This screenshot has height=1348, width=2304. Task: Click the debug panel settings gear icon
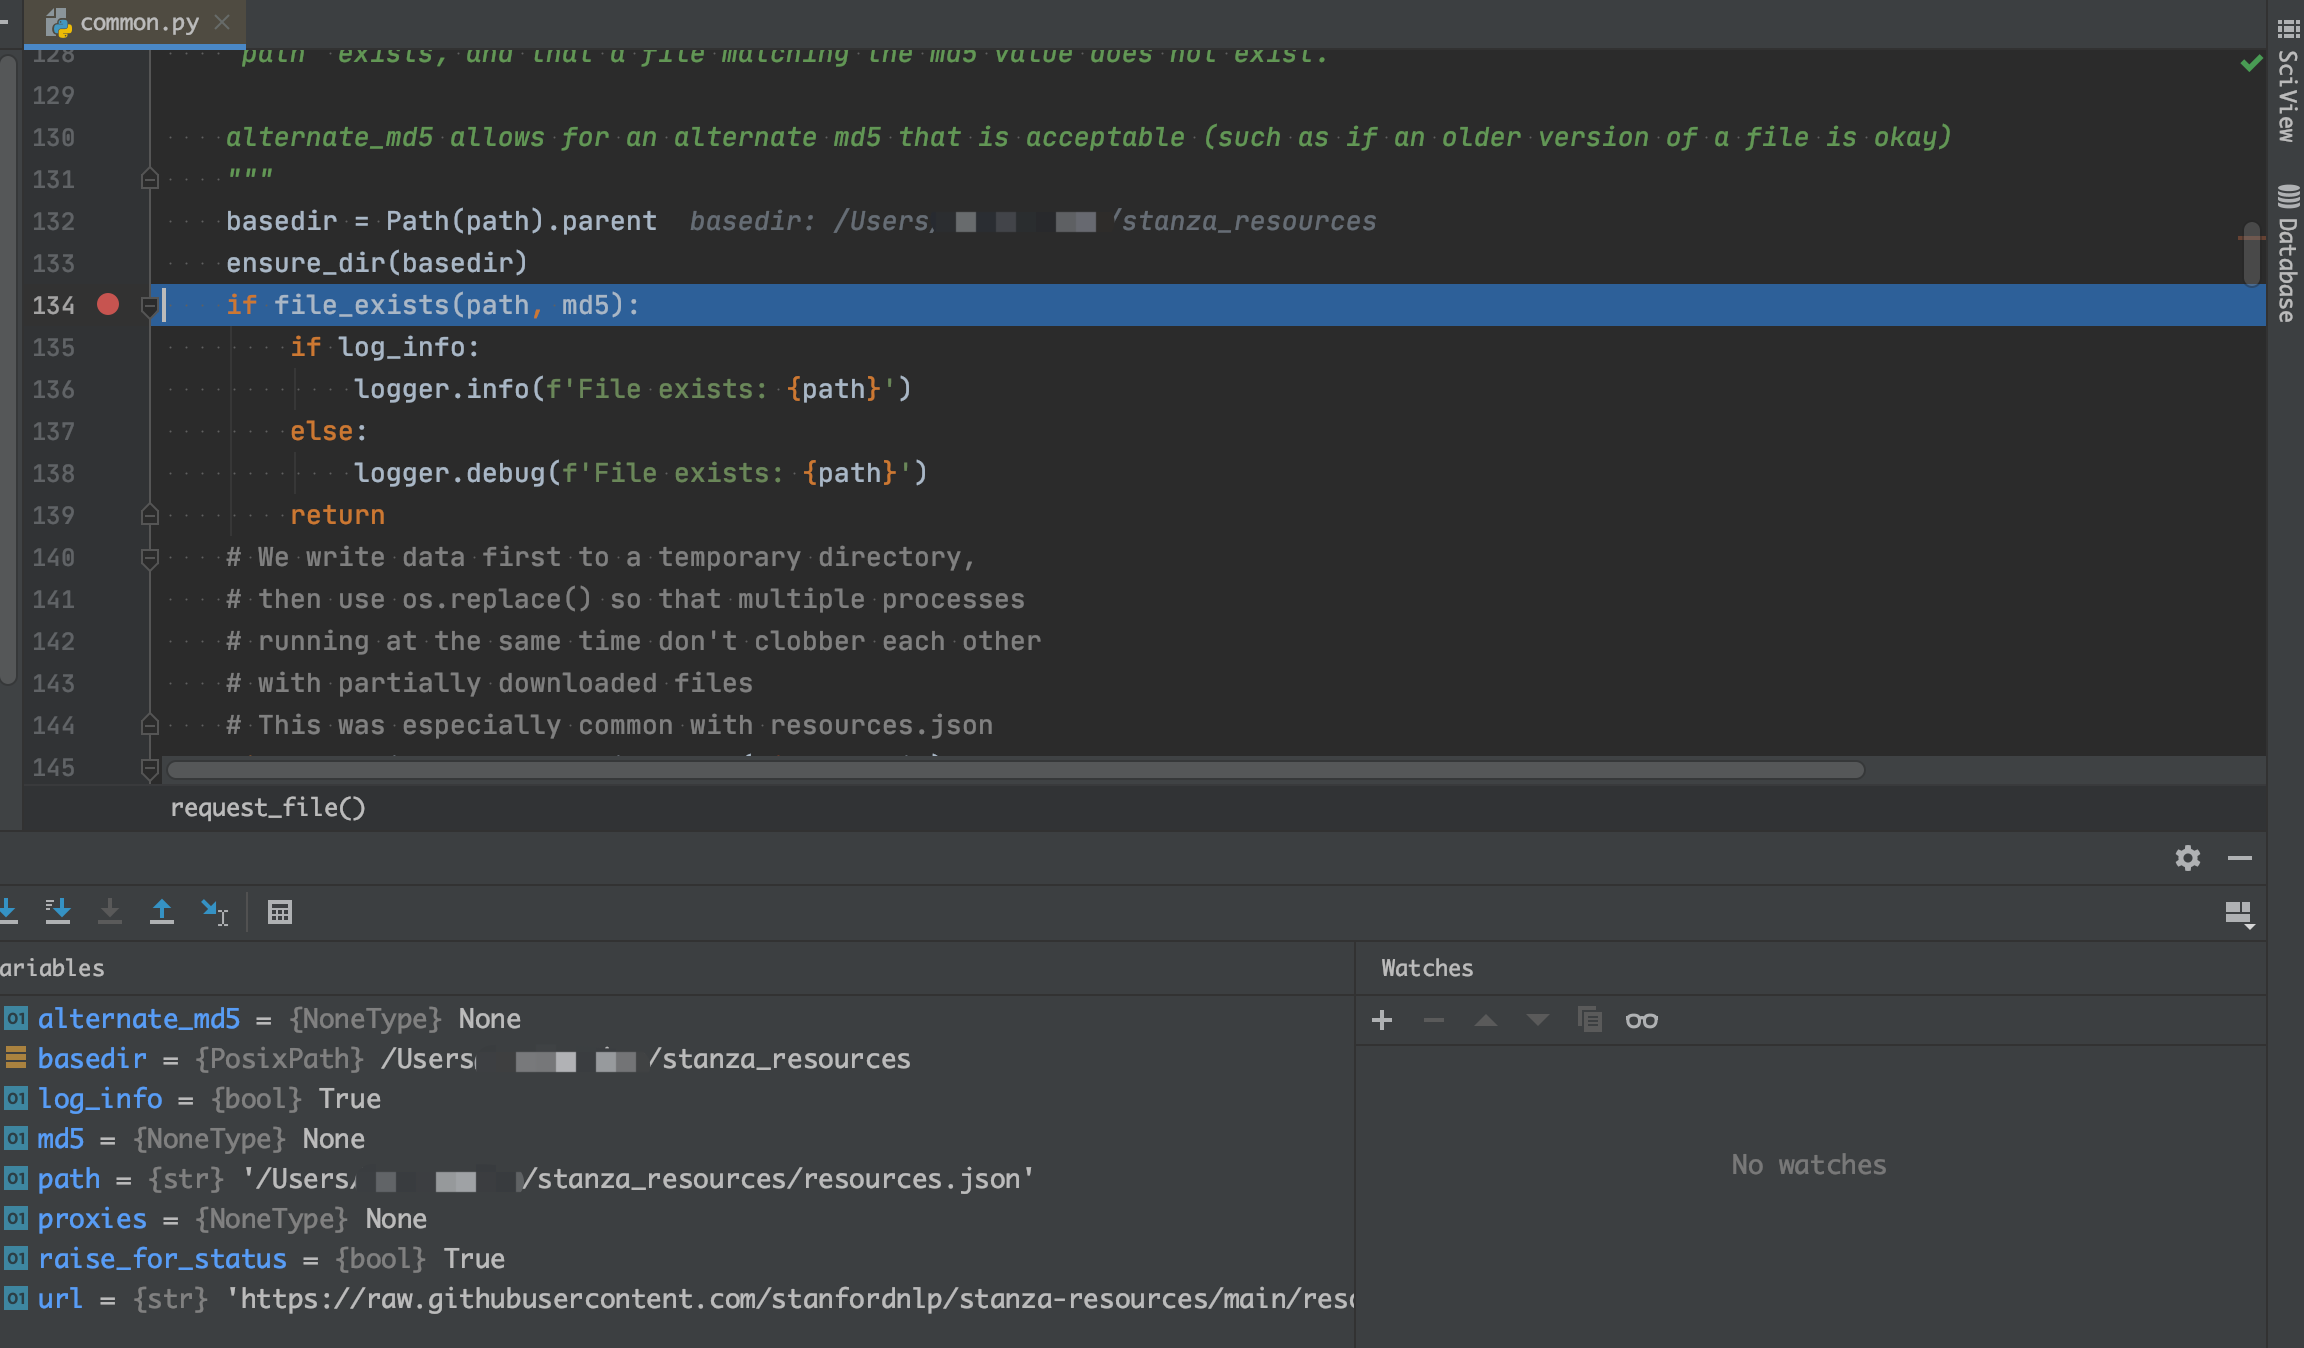coord(2188,858)
